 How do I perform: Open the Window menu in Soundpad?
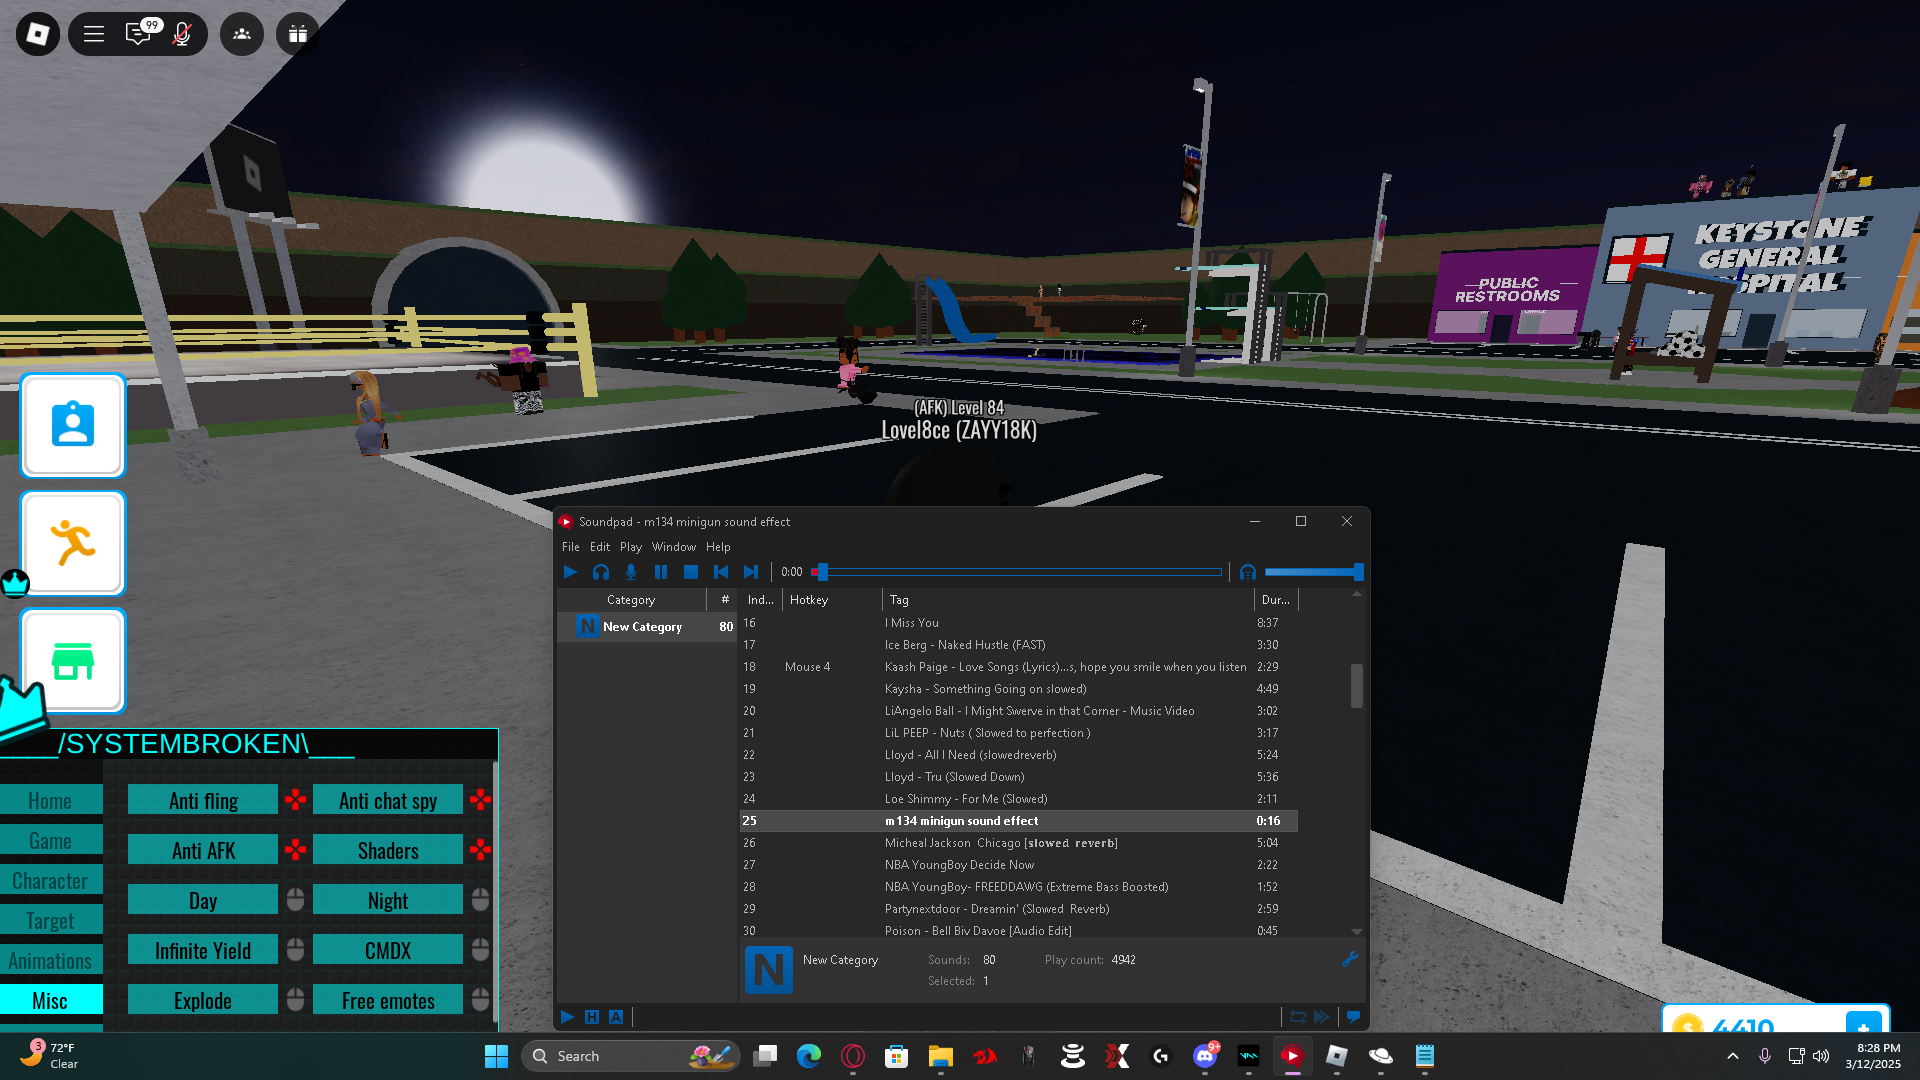tap(674, 547)
